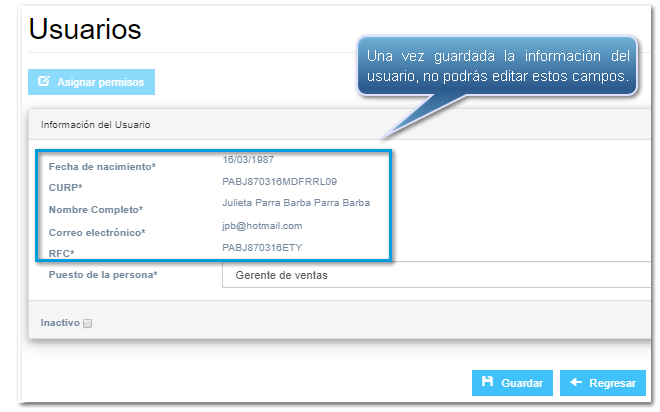
Task: Click the name Julieta Parra Barba
Action: [296, 203]
